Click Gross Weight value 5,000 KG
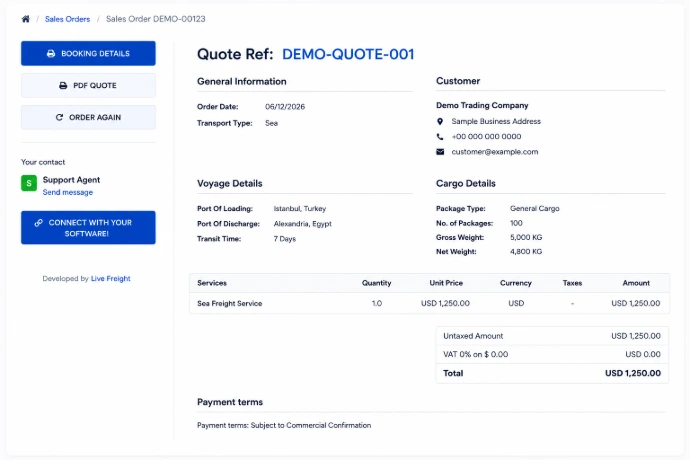The height and width of the screenshot is (460, 690). click(x=526, y=237)
